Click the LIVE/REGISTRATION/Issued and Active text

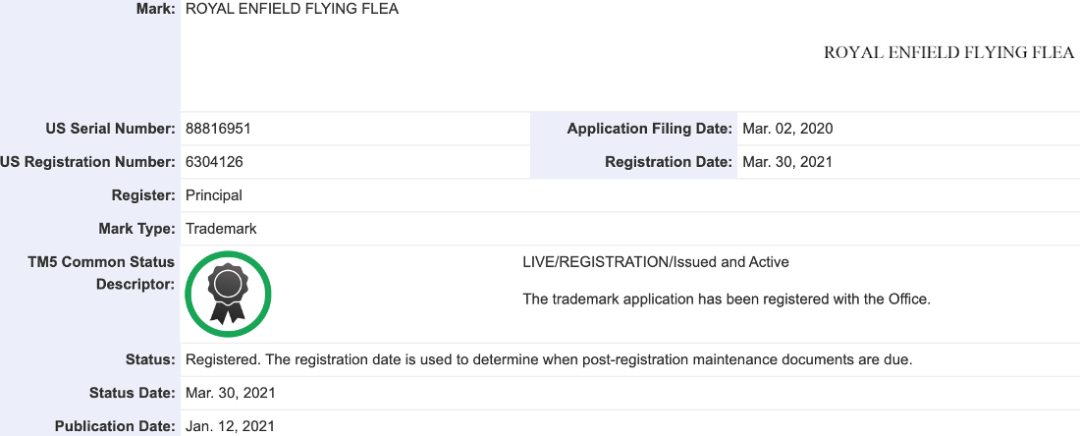(656, 262)
